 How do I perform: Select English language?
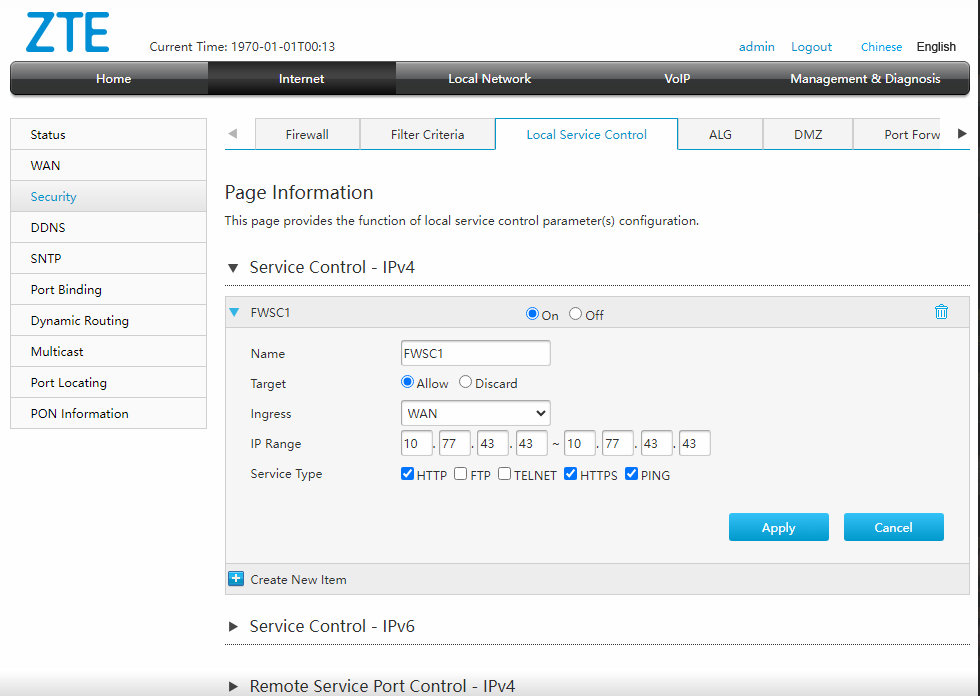(936, 47)
